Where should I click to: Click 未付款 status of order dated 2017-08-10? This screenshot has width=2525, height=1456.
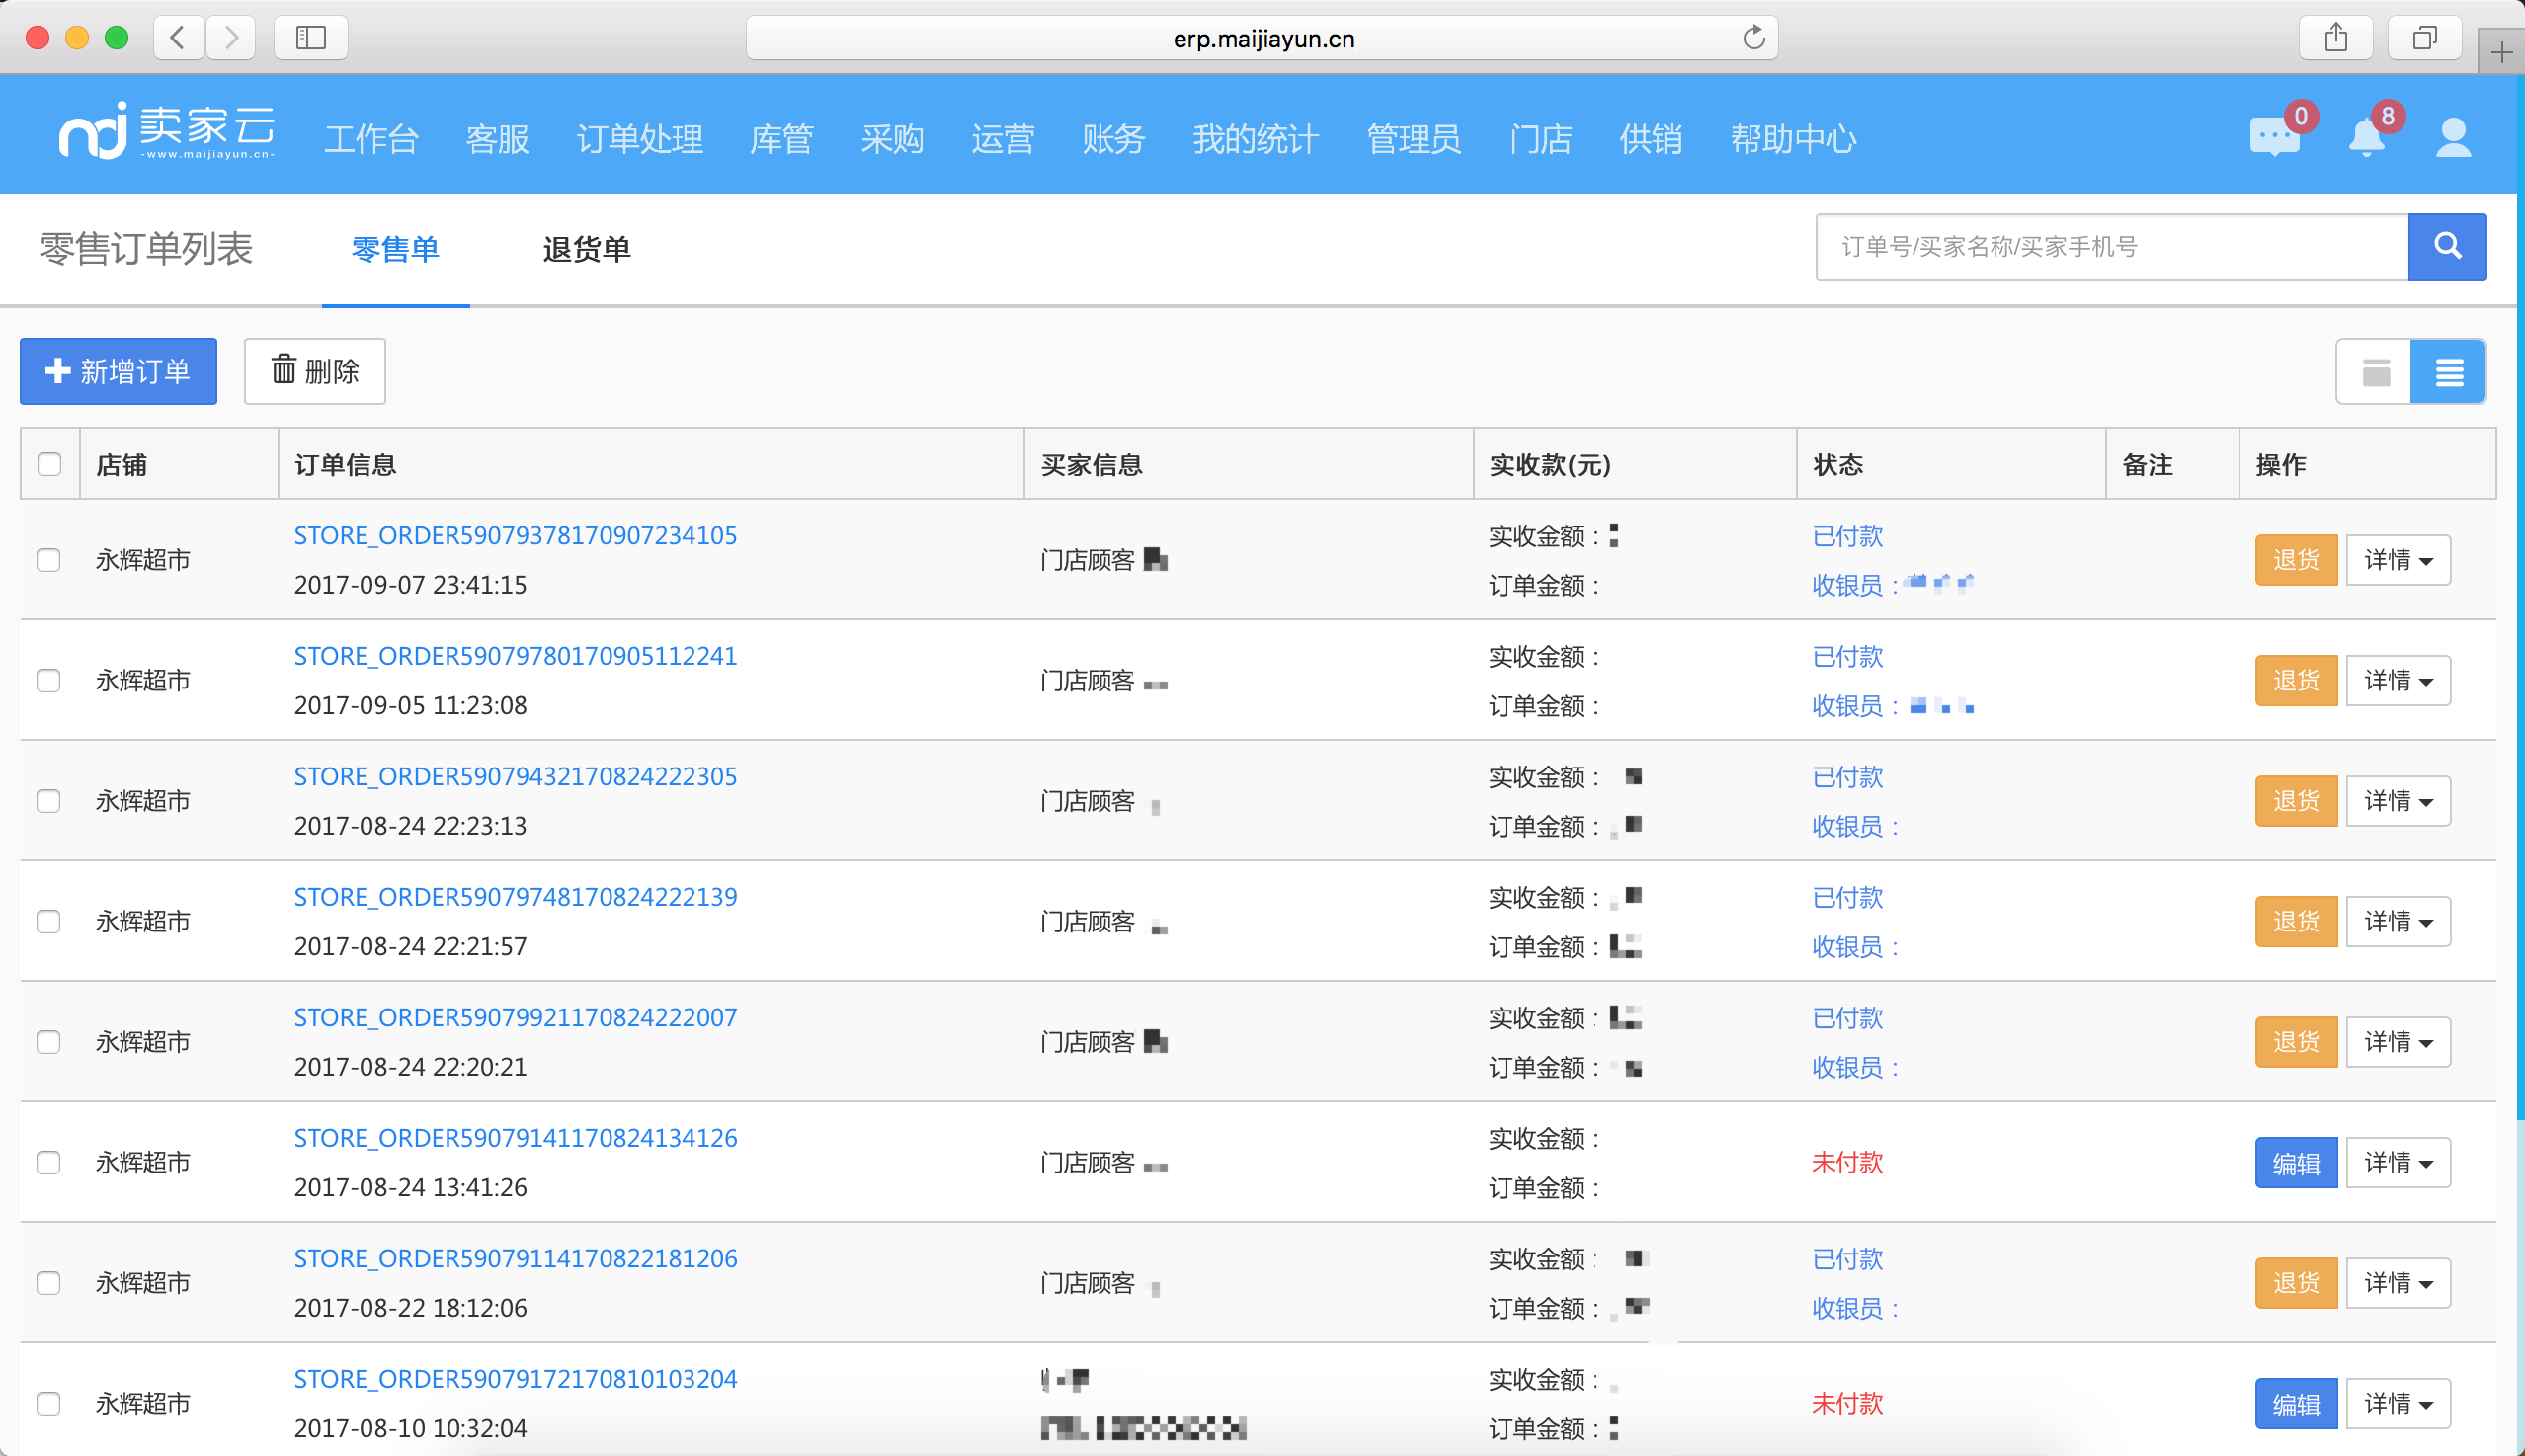tap(1847, 1403)
